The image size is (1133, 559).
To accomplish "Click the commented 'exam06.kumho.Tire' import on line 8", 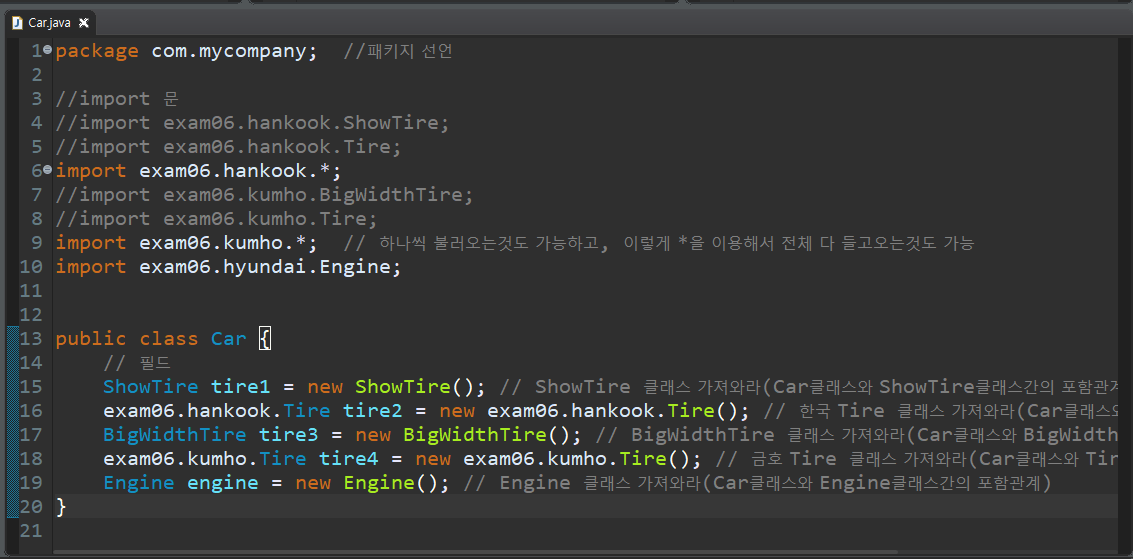I will click(x=264, y=219).
